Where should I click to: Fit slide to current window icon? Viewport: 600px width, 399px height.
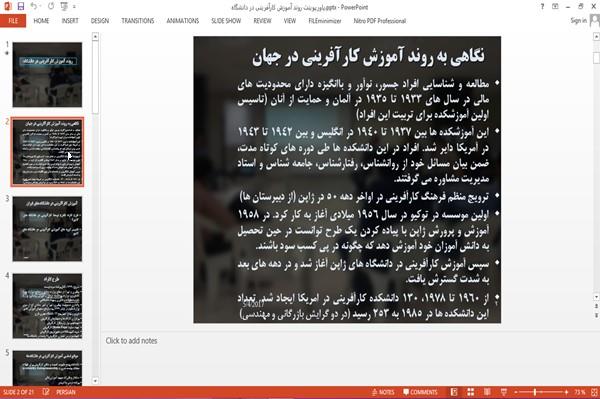pyautogui.click(x=594, y=392)
